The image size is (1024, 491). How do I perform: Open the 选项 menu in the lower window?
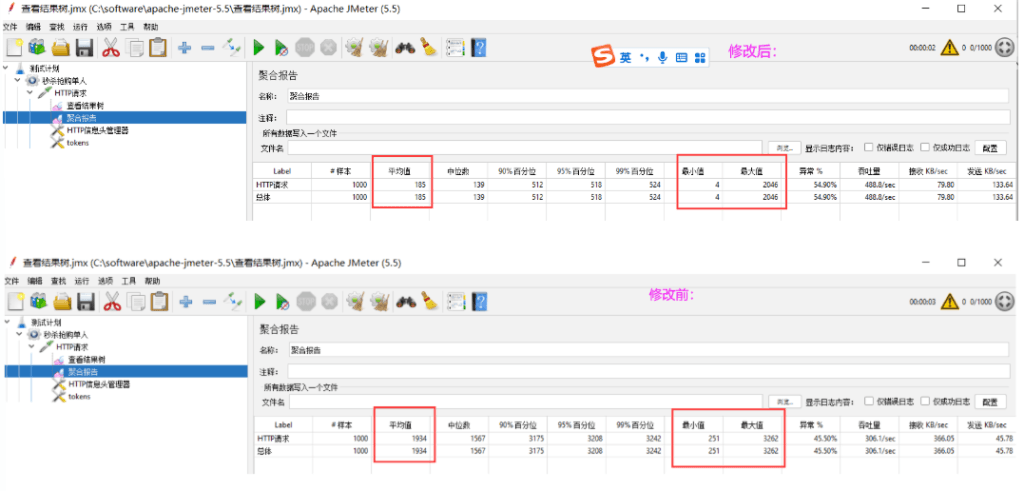point(104,281)
